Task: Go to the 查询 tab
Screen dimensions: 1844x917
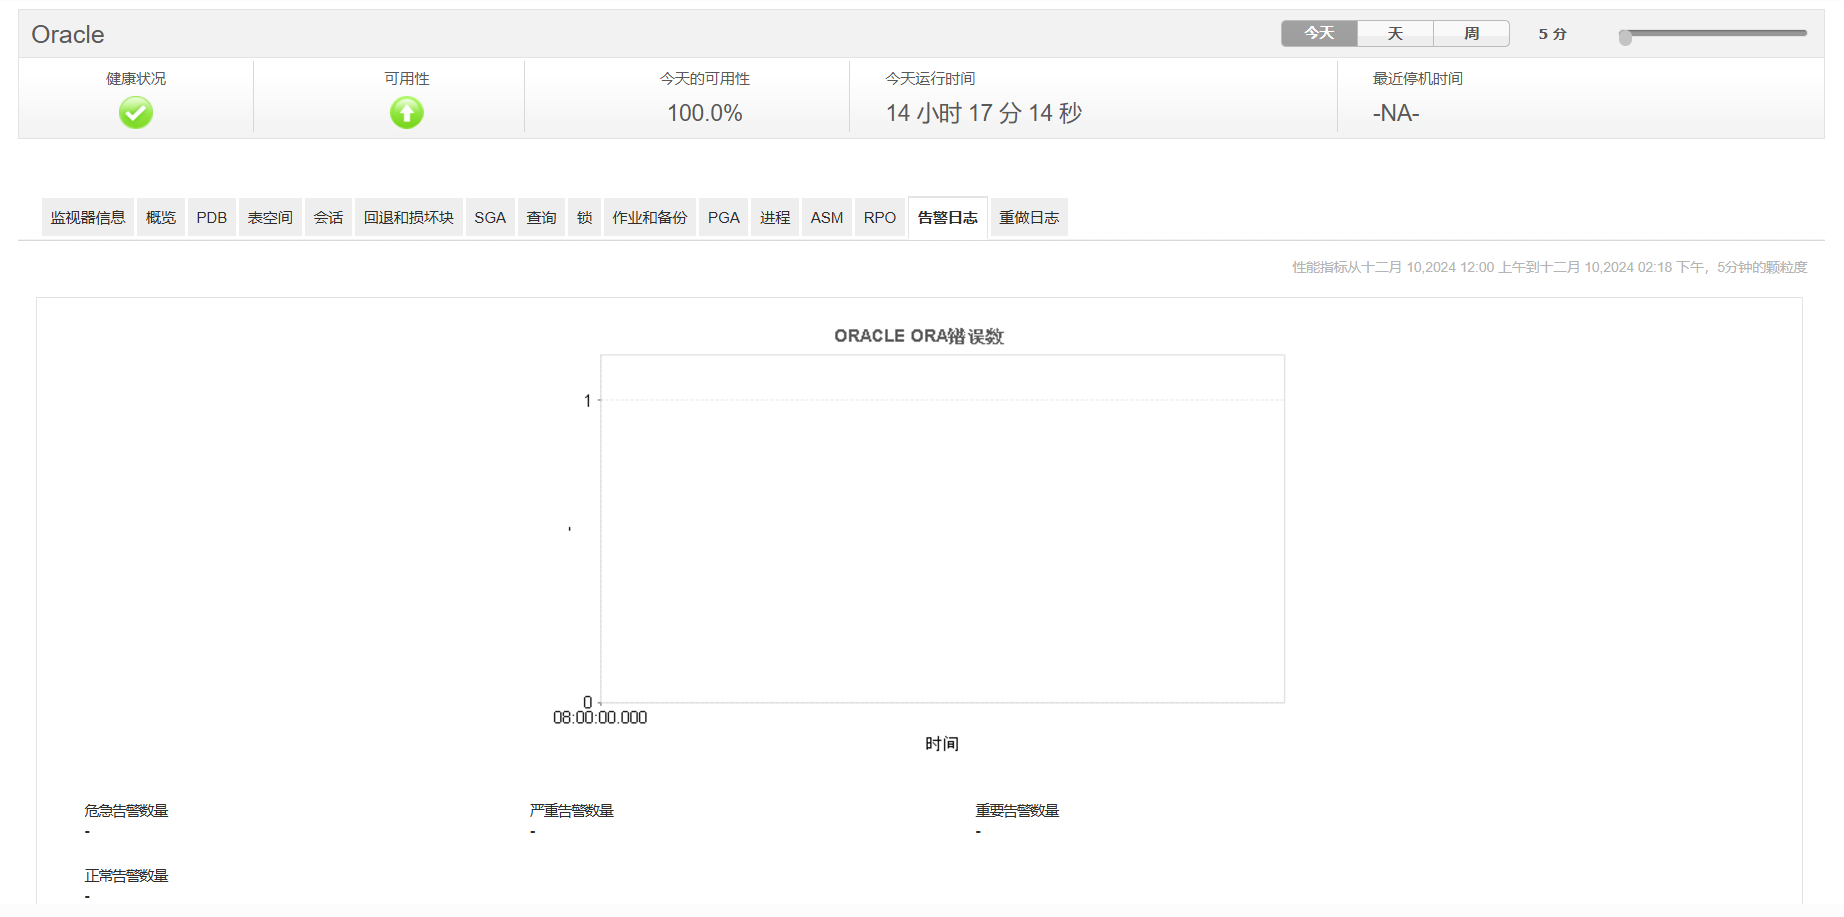Action: click(541, 217)
